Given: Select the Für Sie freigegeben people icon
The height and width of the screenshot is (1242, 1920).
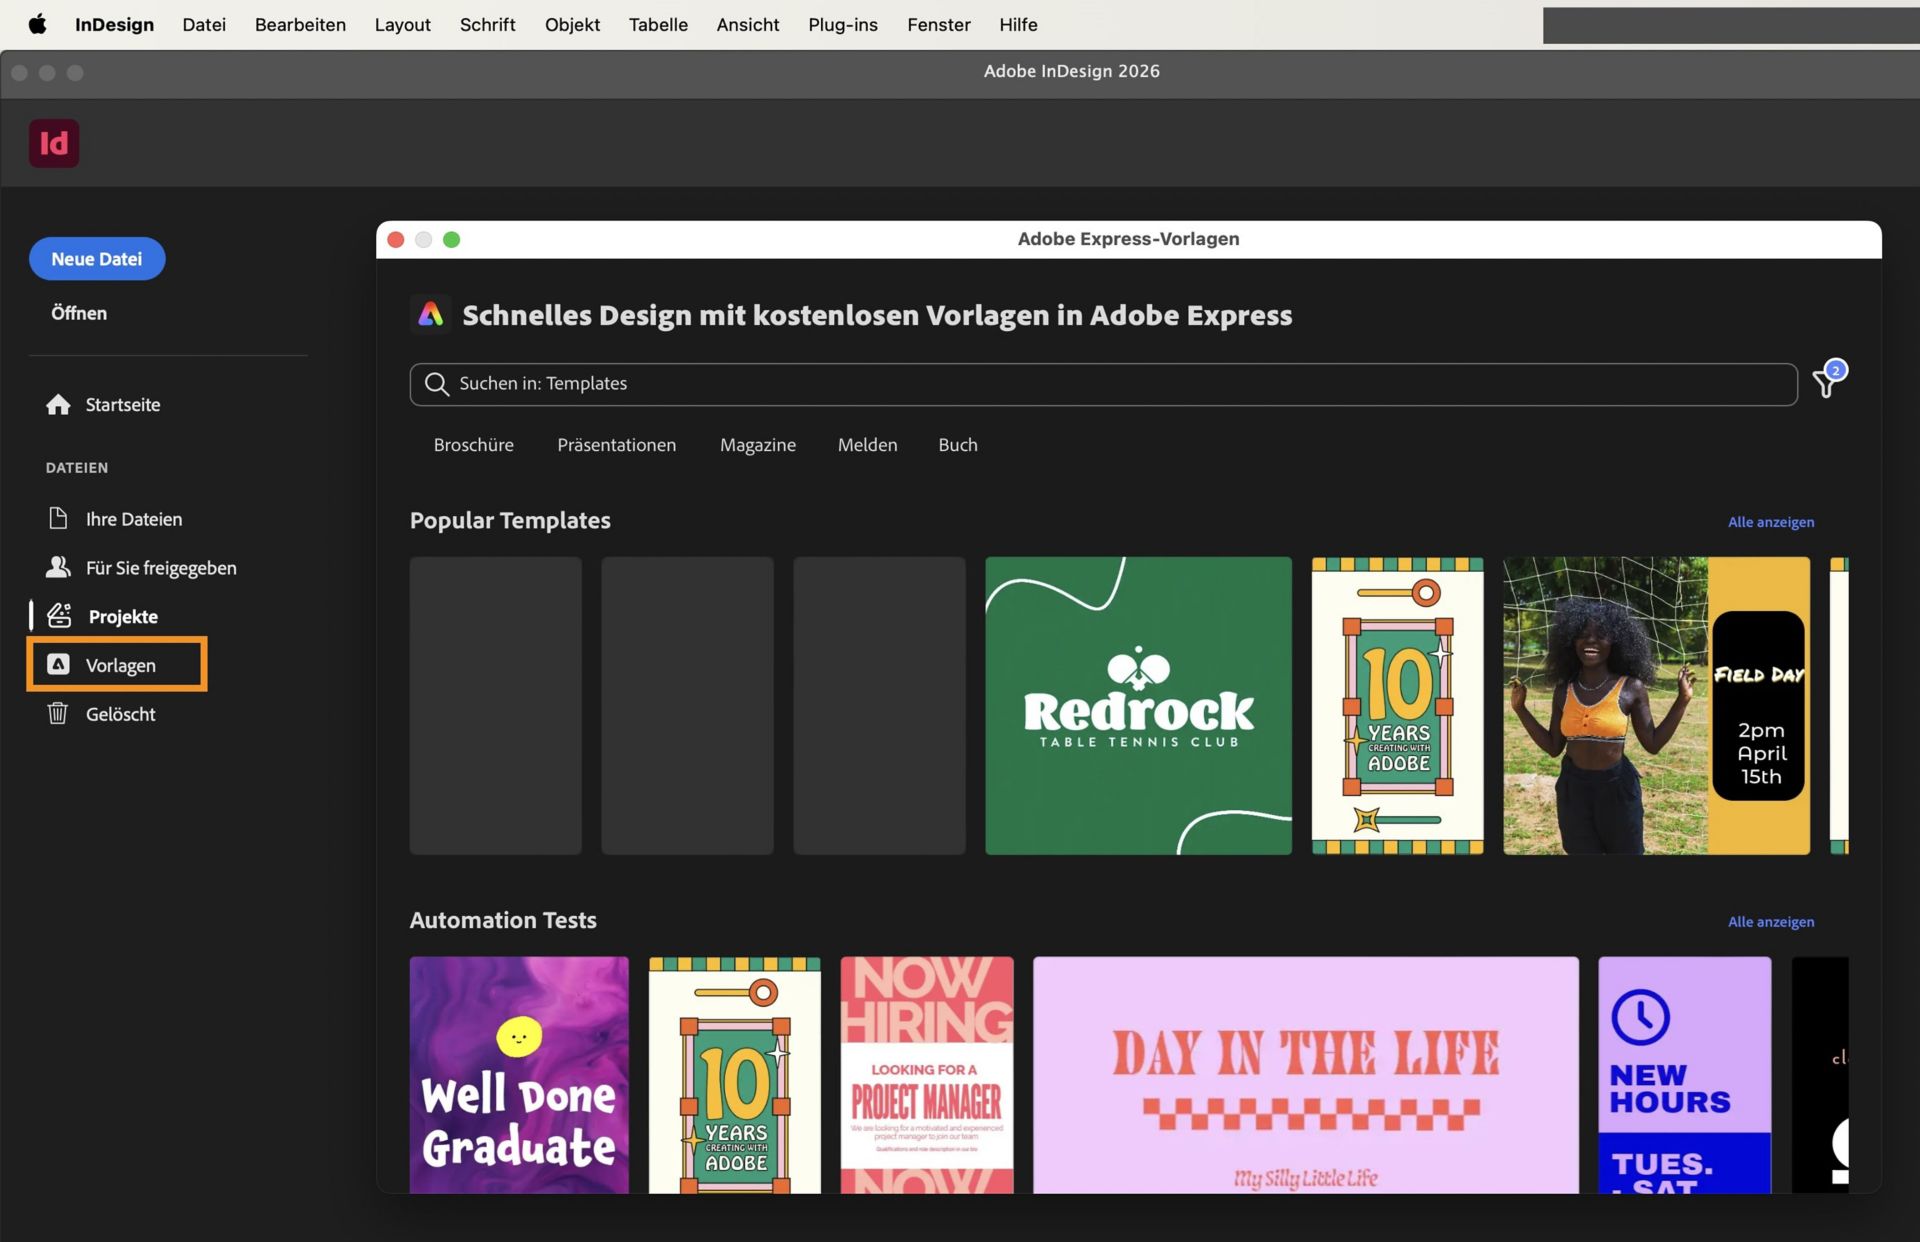Looking at the screenshot, I should tap(58, 567).
